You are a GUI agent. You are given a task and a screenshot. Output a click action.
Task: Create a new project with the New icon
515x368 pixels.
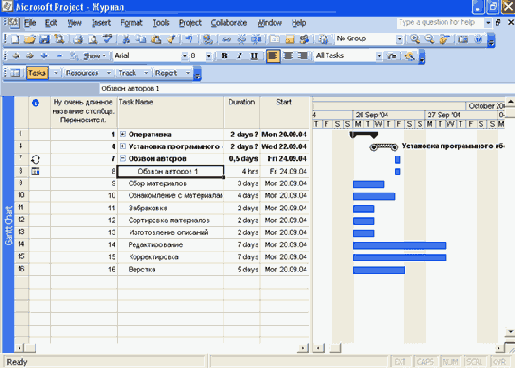tap(15, 39)
